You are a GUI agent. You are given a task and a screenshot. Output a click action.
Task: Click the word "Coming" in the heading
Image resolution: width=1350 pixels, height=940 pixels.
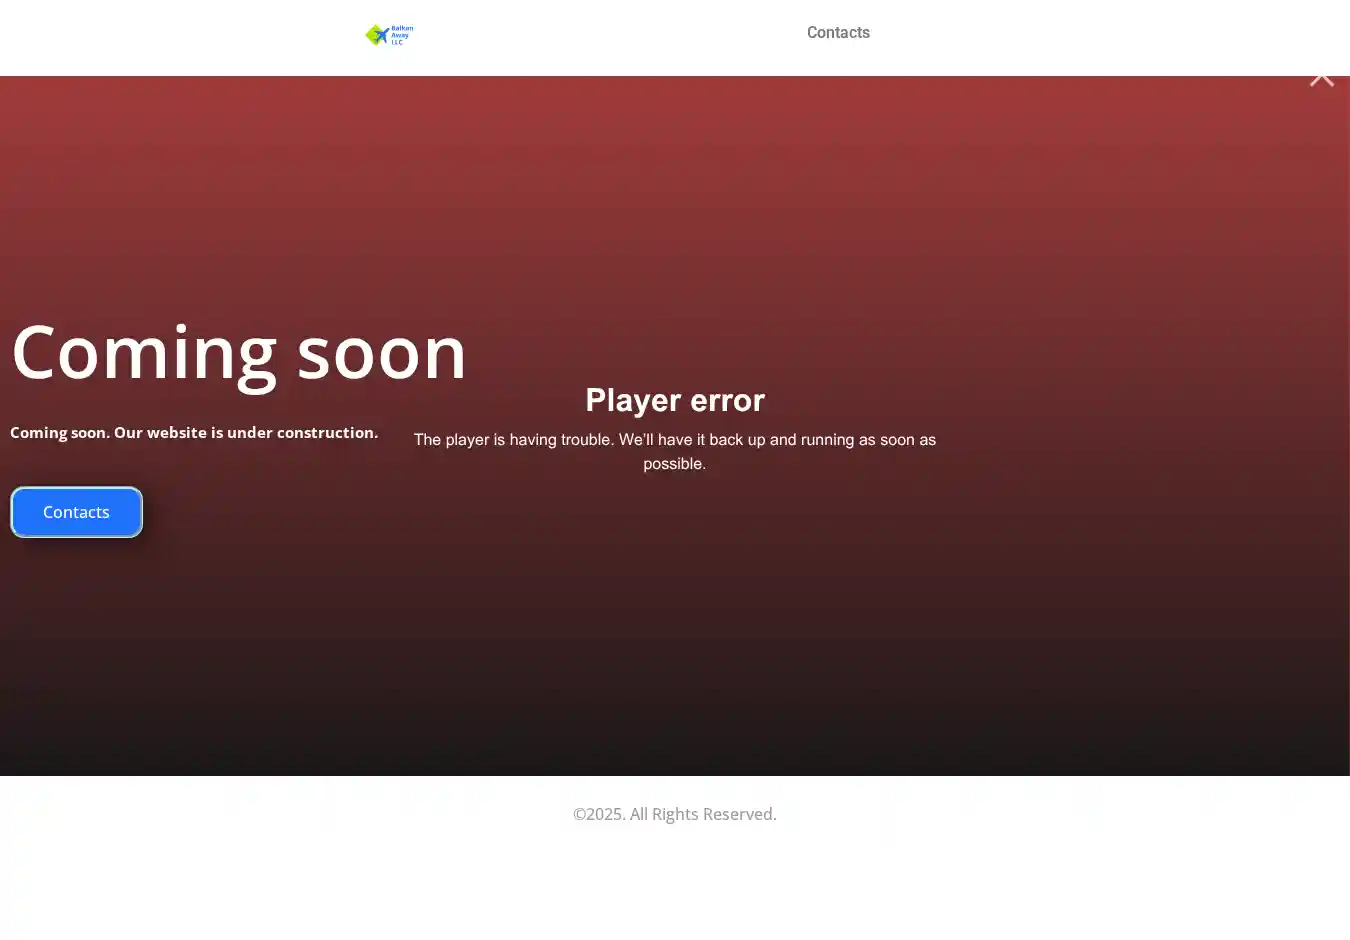click(144, 352)
